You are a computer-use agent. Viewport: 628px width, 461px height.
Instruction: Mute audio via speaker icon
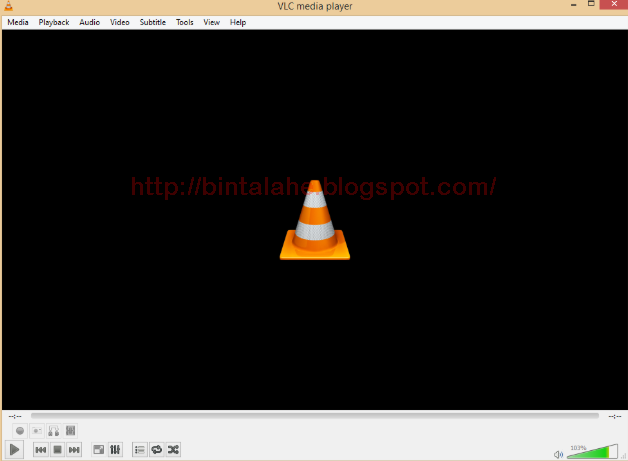(558, 454)
